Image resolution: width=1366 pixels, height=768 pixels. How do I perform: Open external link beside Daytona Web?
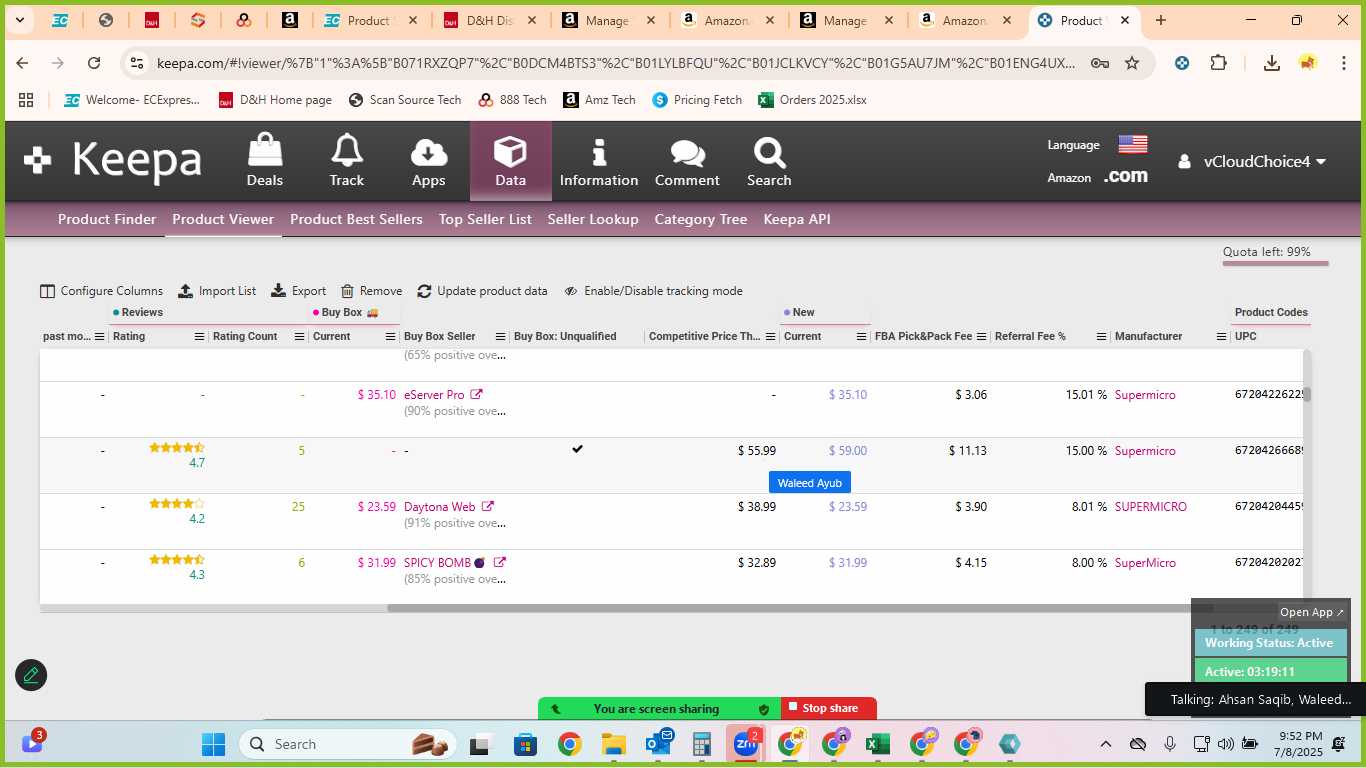point(488,507)
